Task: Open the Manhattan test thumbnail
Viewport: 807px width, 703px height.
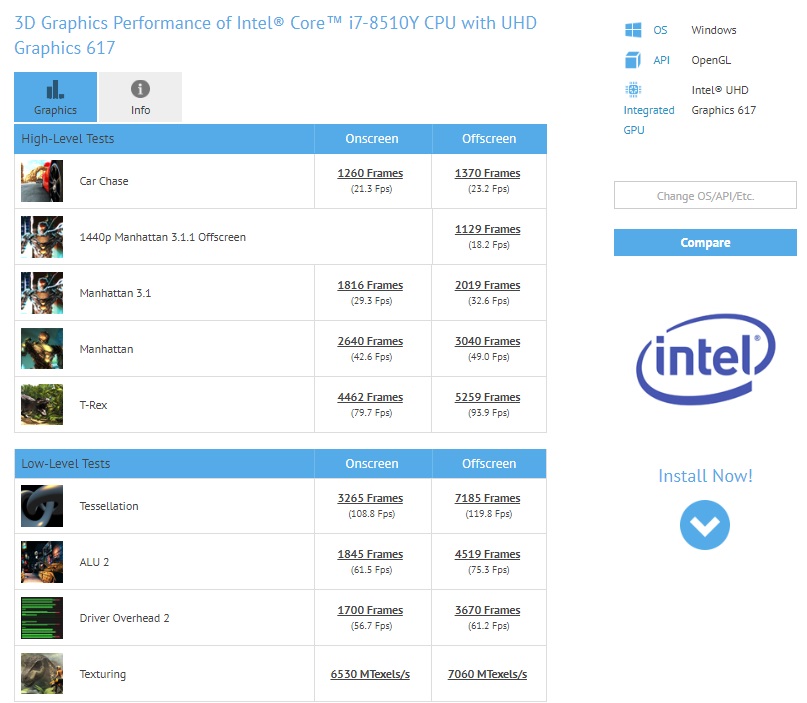Action: [x=42, y=348]
